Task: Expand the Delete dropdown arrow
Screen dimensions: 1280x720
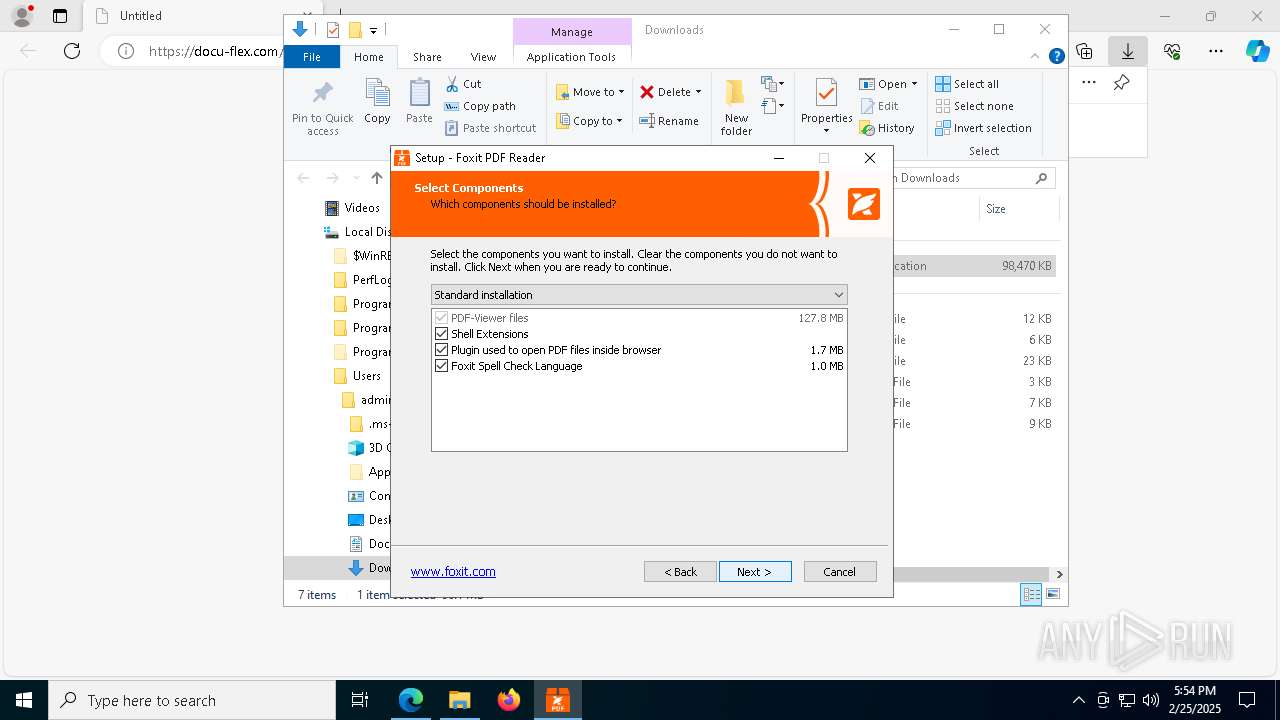Action: click(698, 92)
